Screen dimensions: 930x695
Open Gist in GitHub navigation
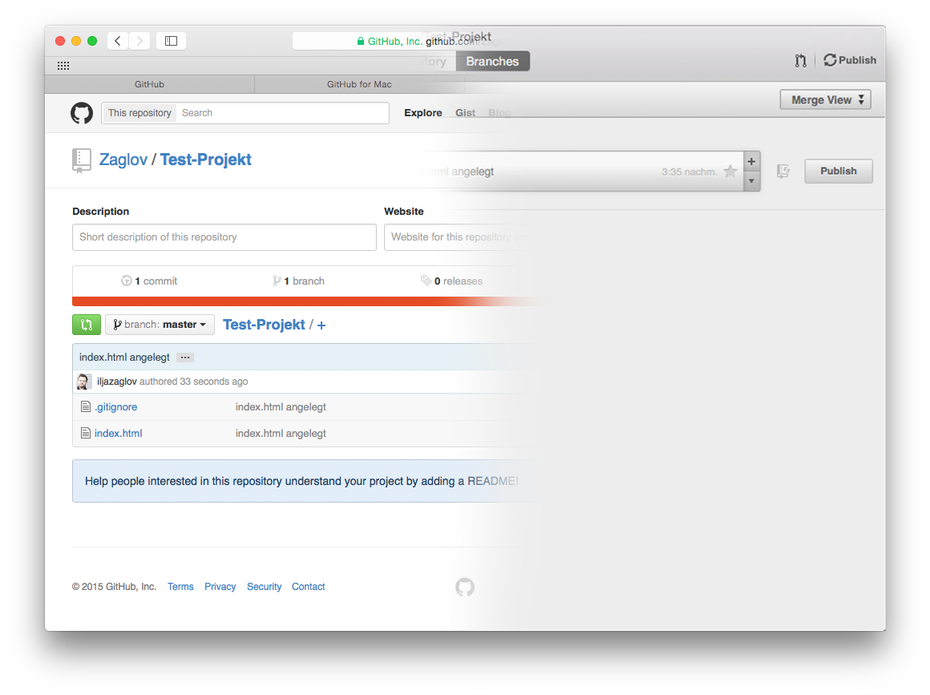pyautogui.click(x=465, y=113)
